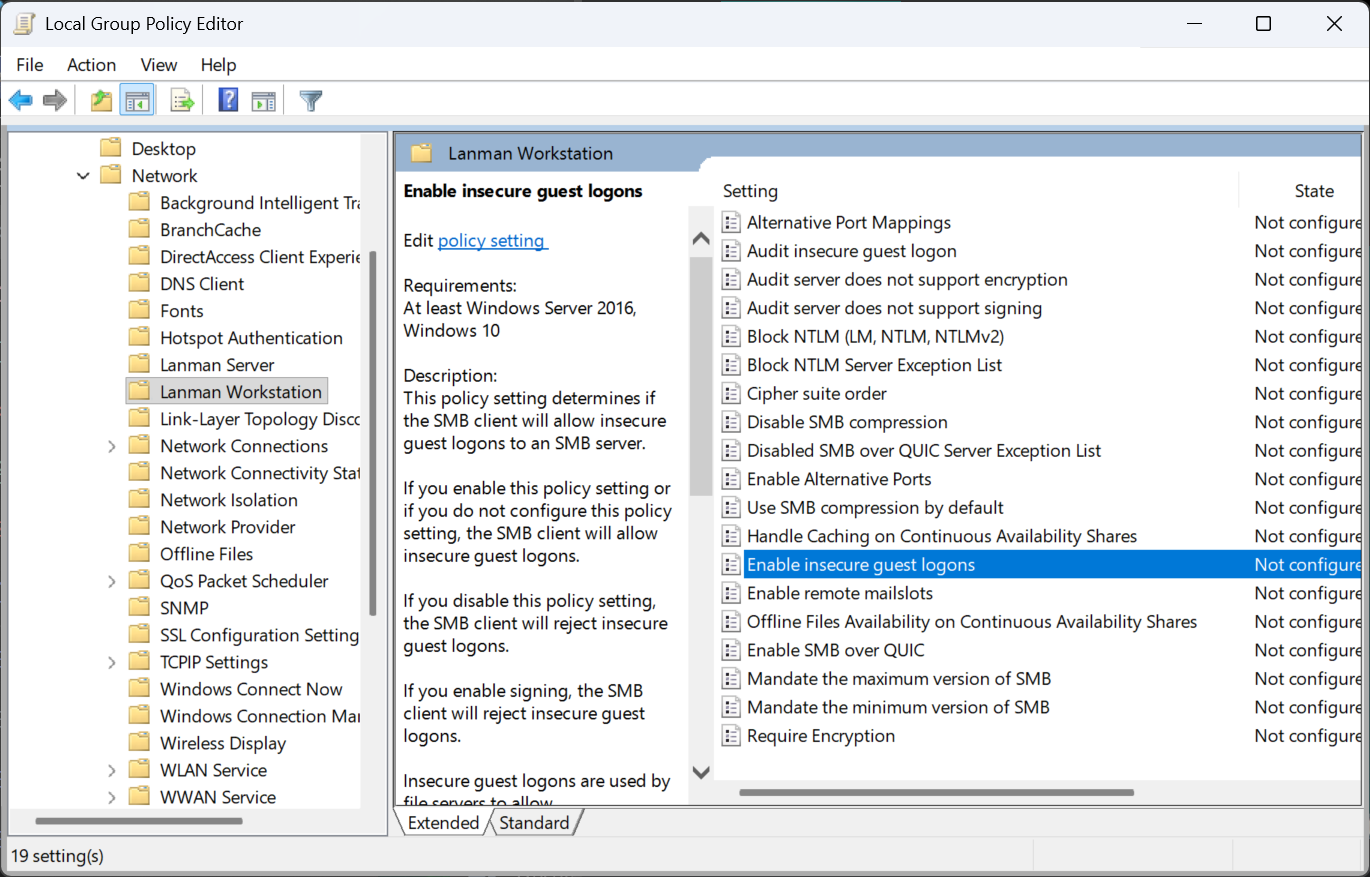Viewport: 1370px width, 877px height.
Task: Collapse the Network tree node
Action: (83, 175)
